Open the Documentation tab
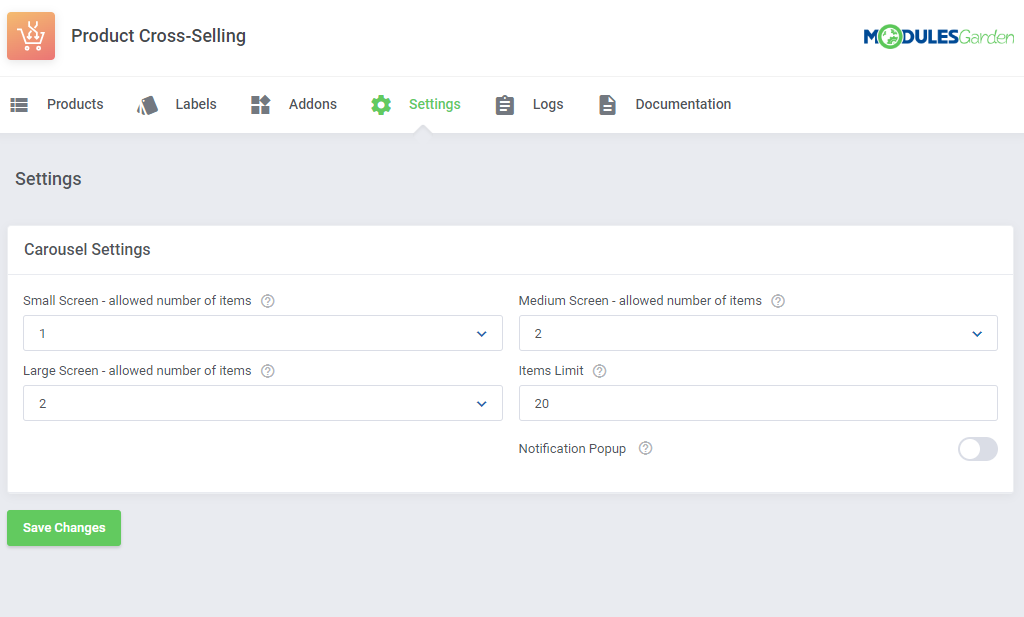 (x=683, y=104)
